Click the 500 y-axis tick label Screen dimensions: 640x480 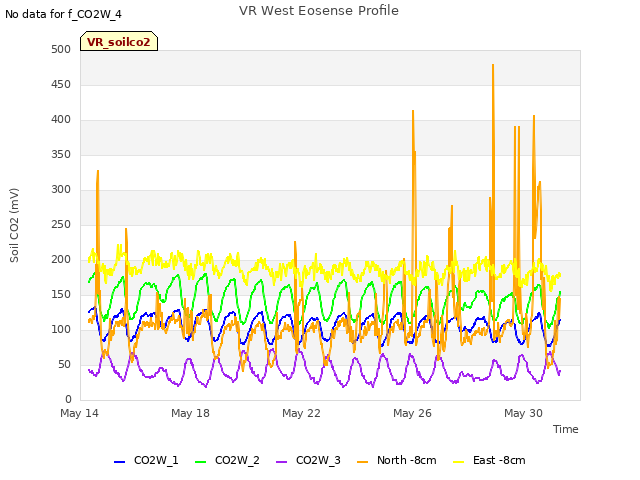coord(61,49)
